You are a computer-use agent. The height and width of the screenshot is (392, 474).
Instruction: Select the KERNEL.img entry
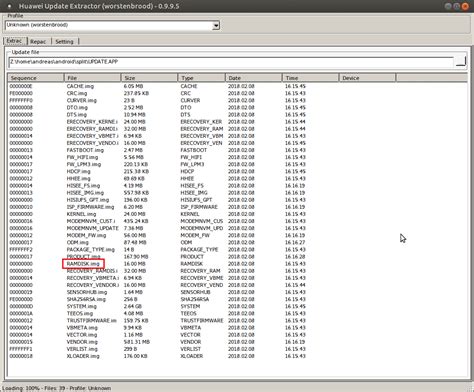[x=81, y=214]
